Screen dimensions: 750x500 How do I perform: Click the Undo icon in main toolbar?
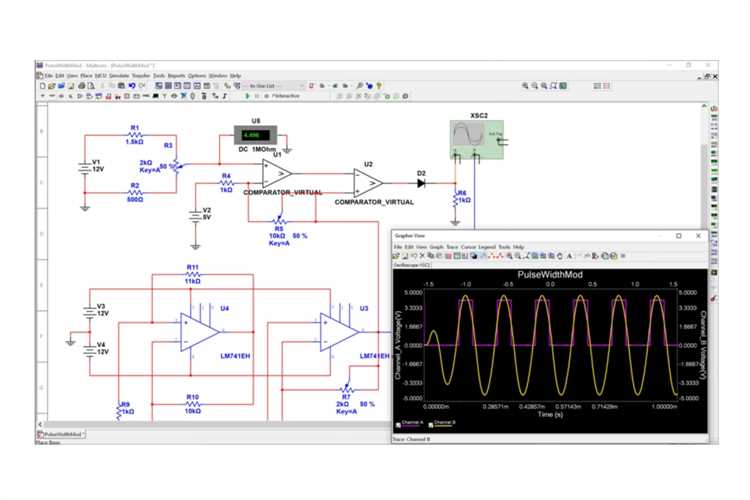click(x=132, y=86)
